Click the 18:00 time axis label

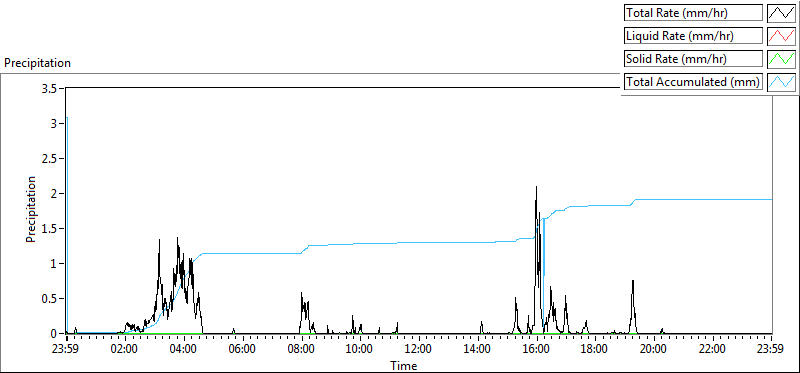pos(594,350)
